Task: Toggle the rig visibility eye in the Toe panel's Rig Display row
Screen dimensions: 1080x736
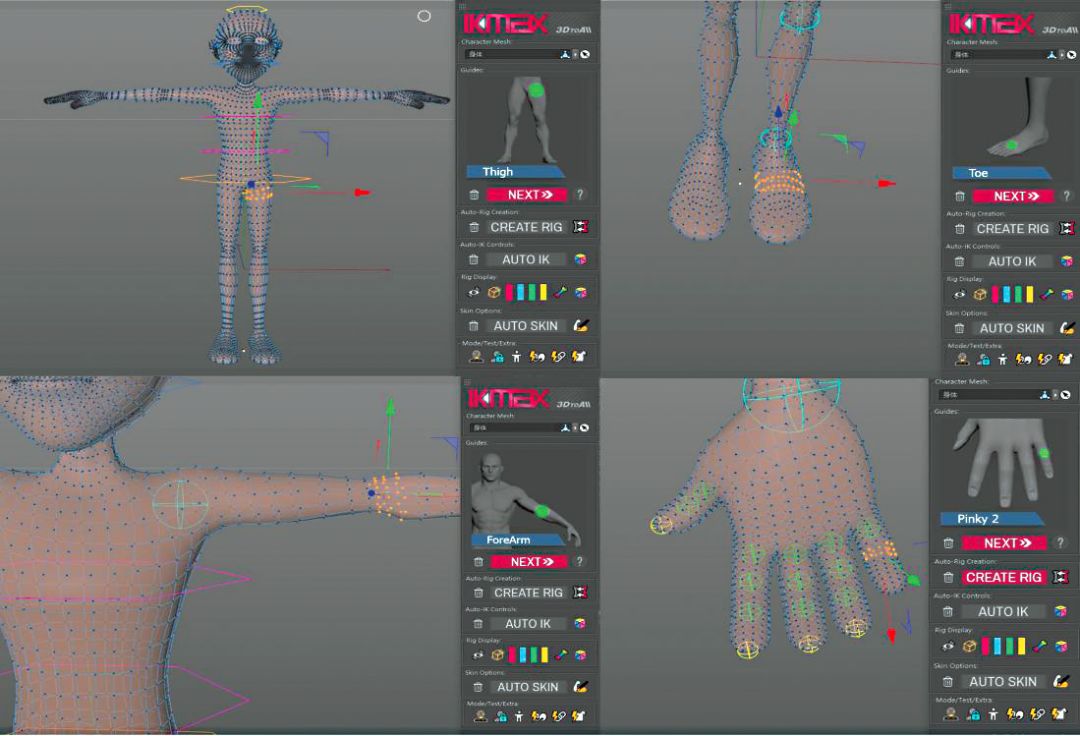Action: 959,295
